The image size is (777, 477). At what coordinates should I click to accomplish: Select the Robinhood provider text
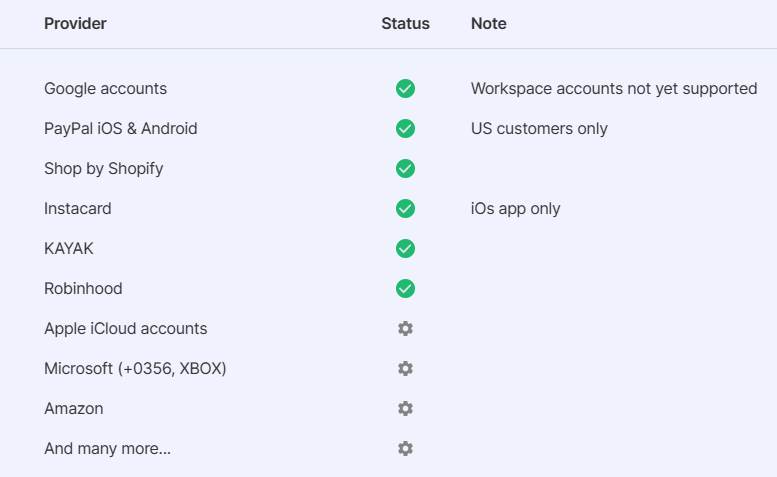(83, 289)
